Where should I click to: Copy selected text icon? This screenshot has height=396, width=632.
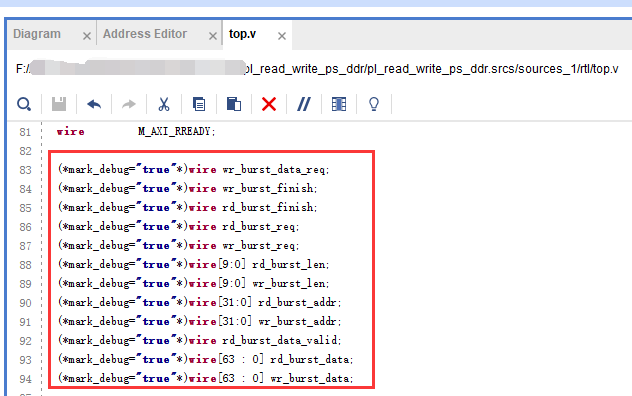tap(199, 104)
